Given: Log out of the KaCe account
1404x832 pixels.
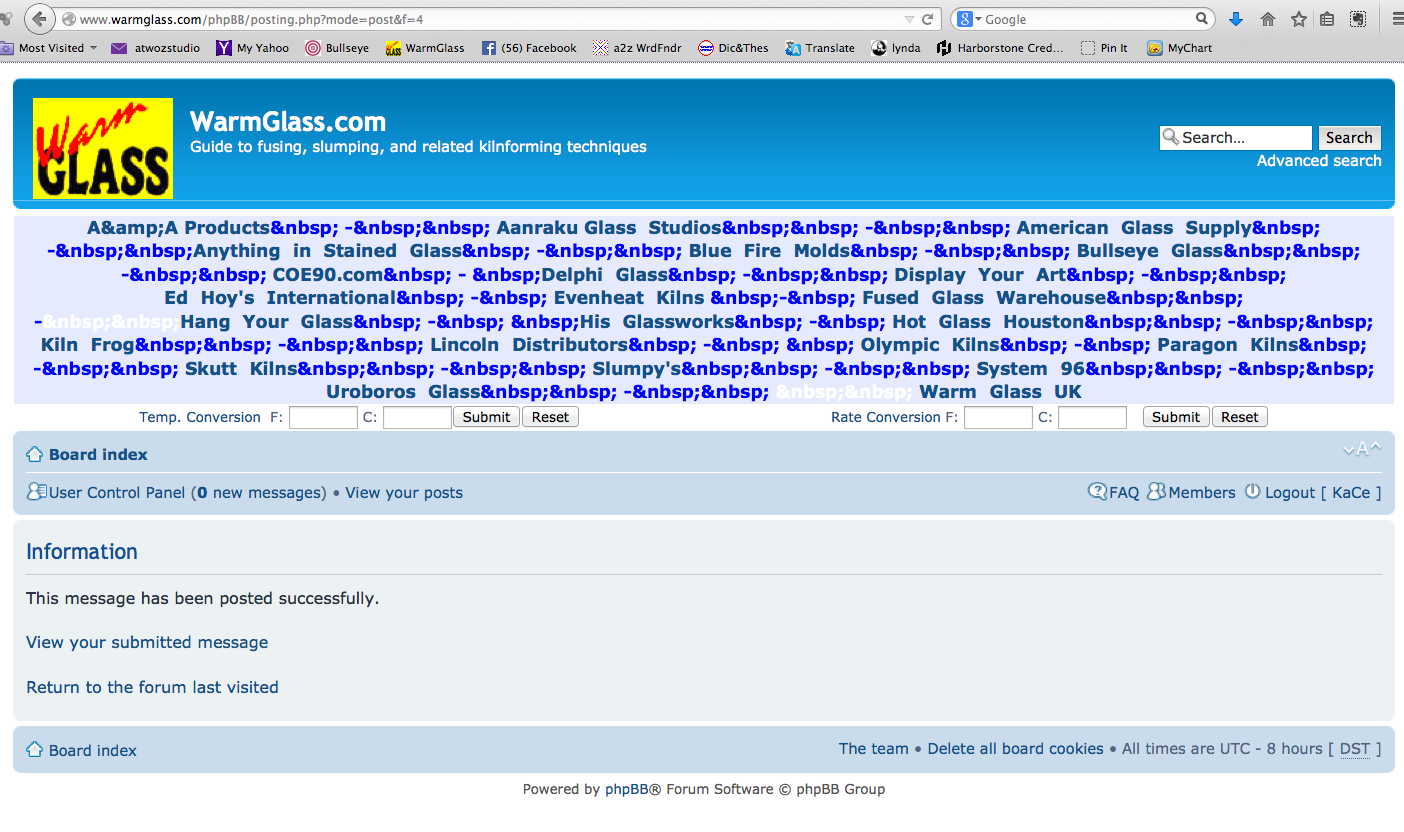Looking at the screenshot, I should (x=1289, y=492).
